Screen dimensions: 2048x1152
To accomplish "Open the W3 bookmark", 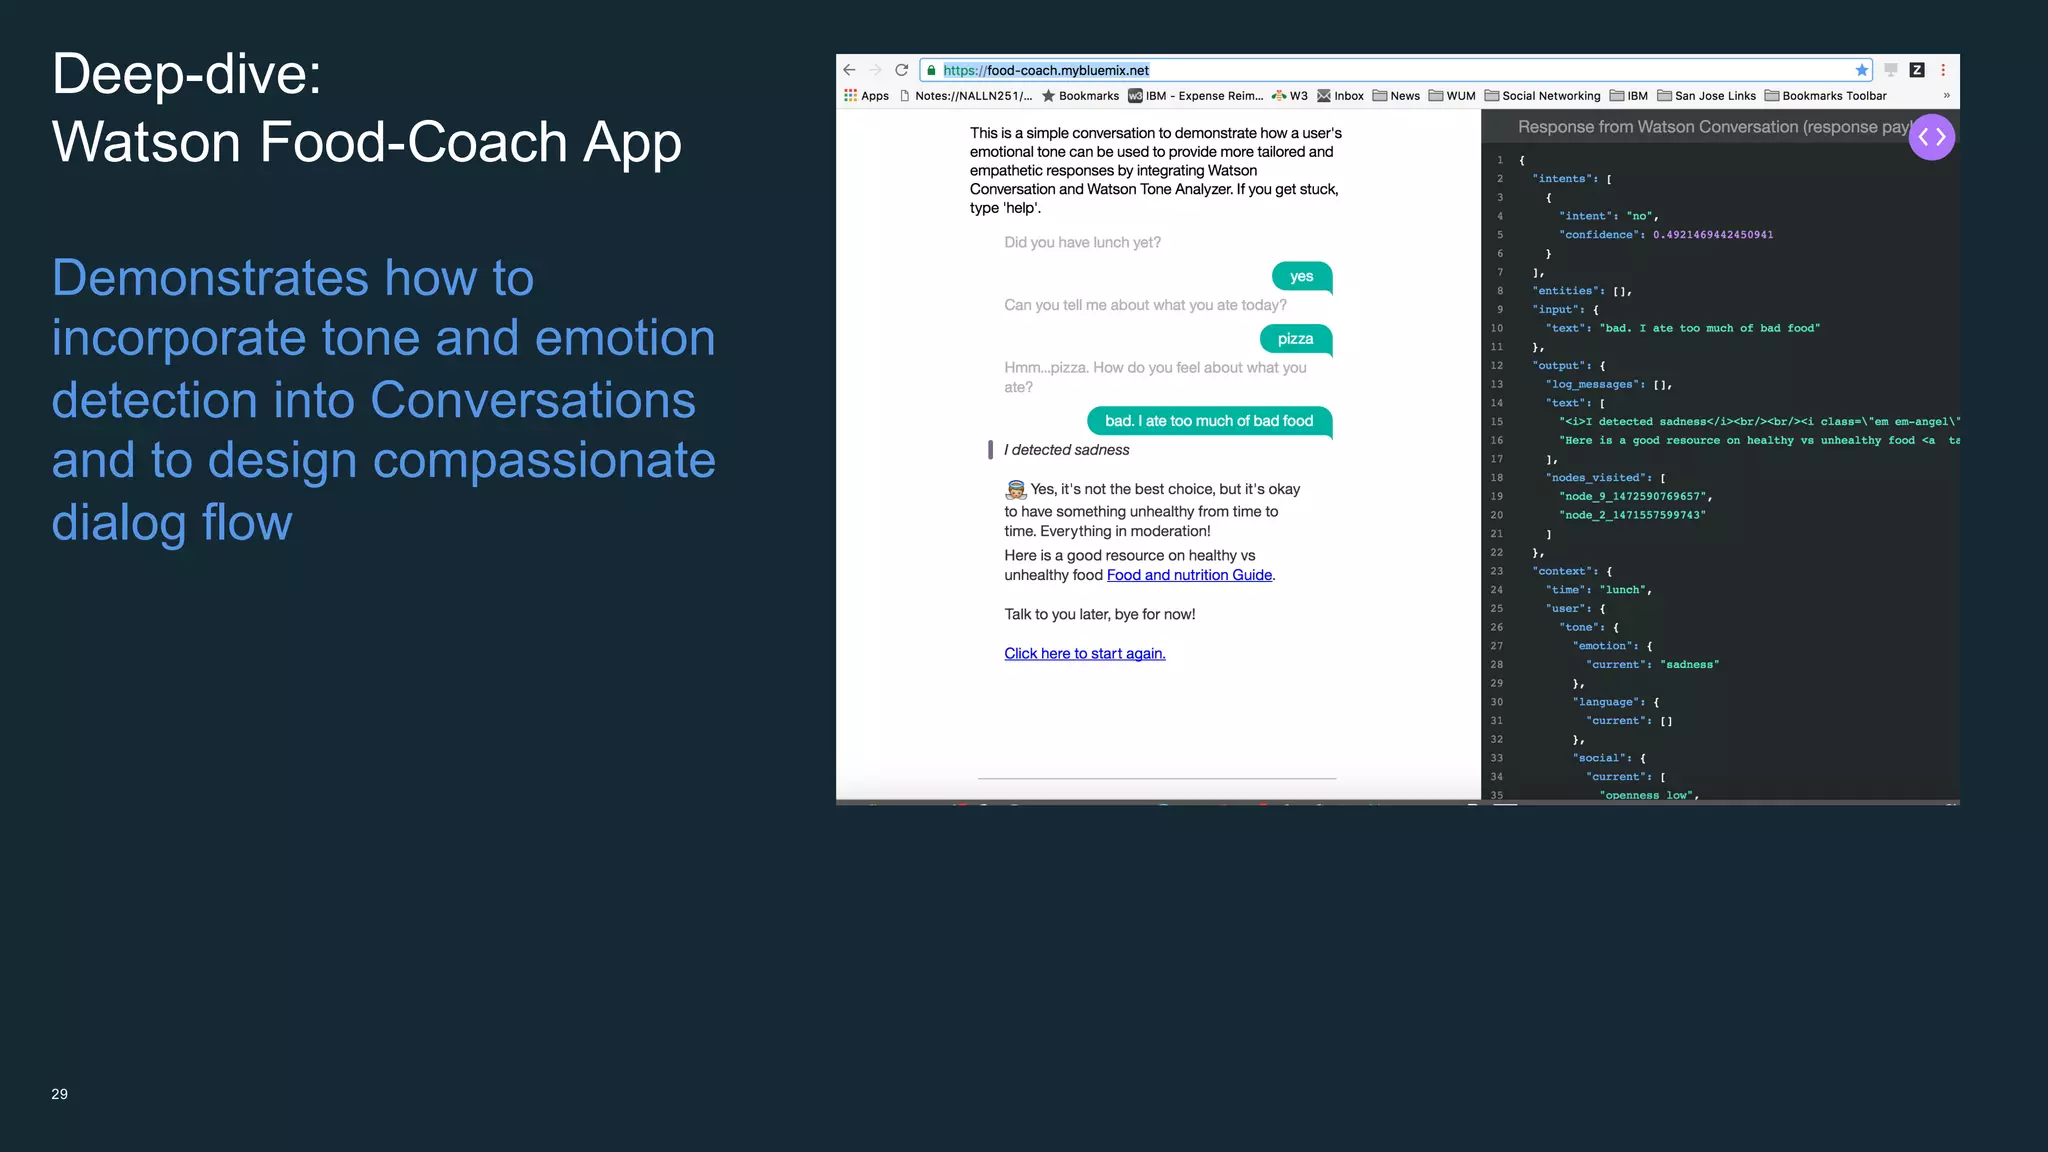I will [1289, 96].
